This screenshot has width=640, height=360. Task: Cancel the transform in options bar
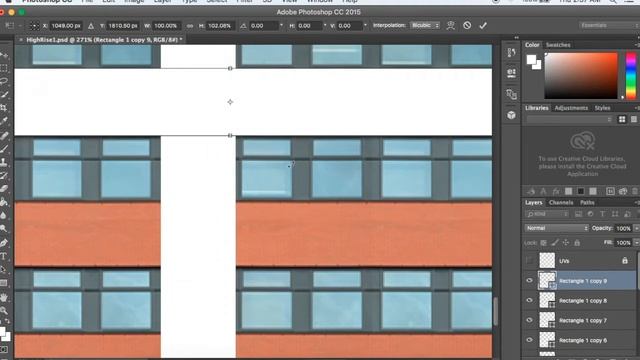point(467,26)
